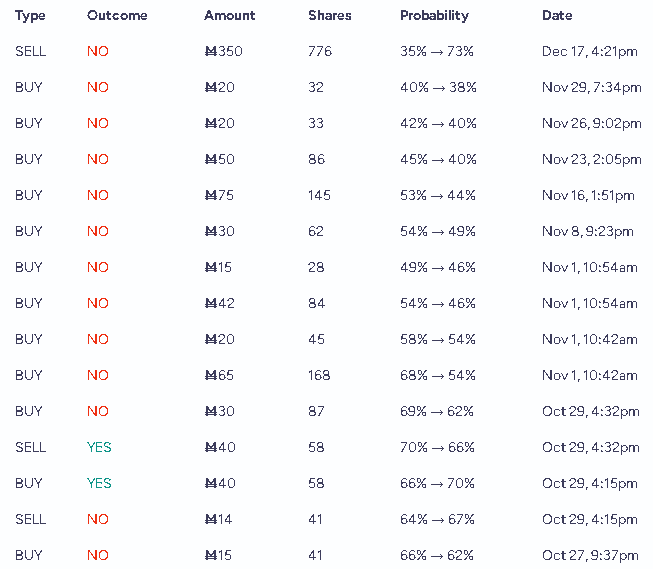Click the 68% → 54% probability cell
This screenshot has width=653, height=569.
coord(438,375)
